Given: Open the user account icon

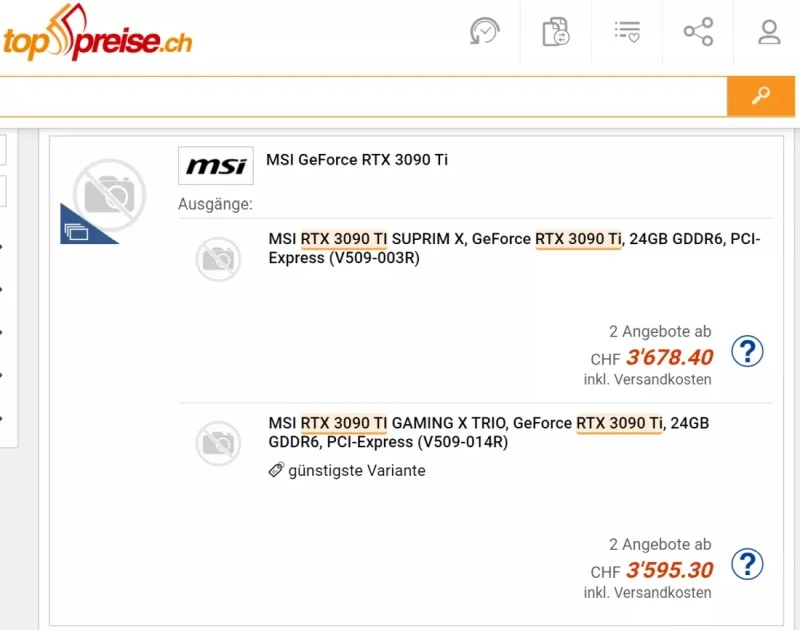Looking at the screenshot, I should 768,32.
